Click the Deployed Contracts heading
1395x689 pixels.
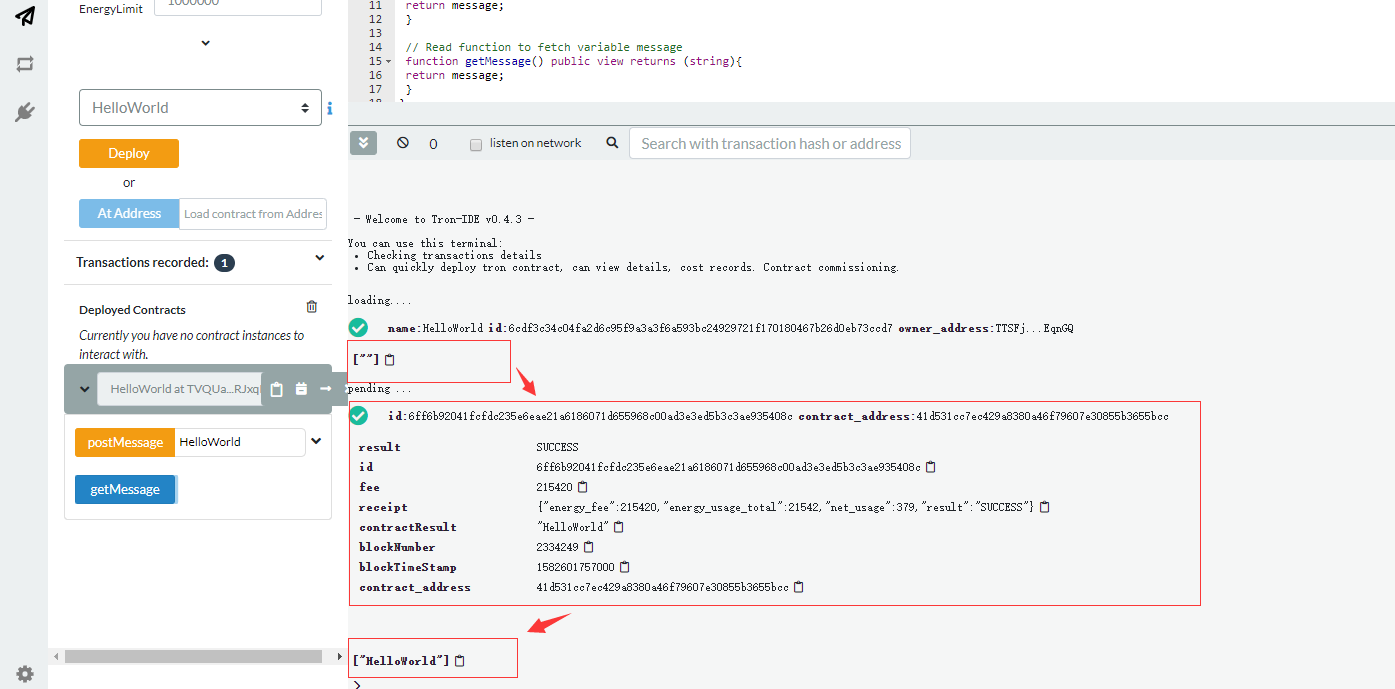(132, 310)
